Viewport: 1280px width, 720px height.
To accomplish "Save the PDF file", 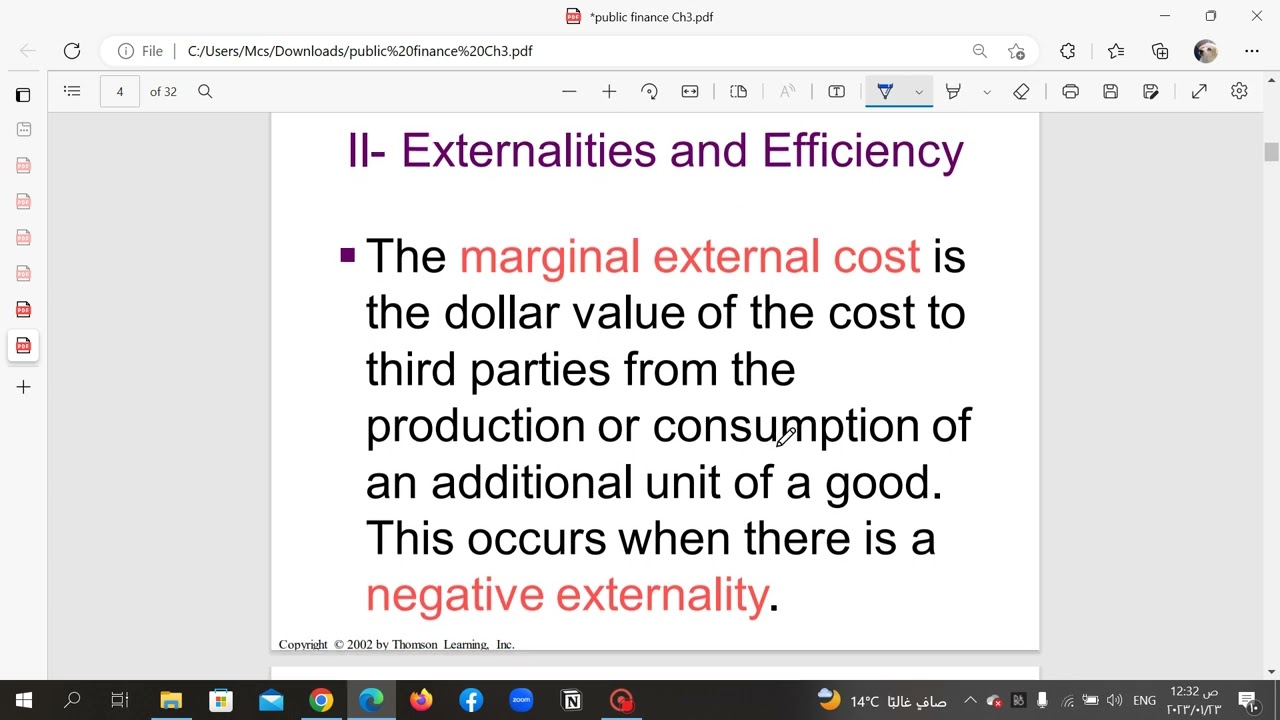I will tap(1110, 91).
